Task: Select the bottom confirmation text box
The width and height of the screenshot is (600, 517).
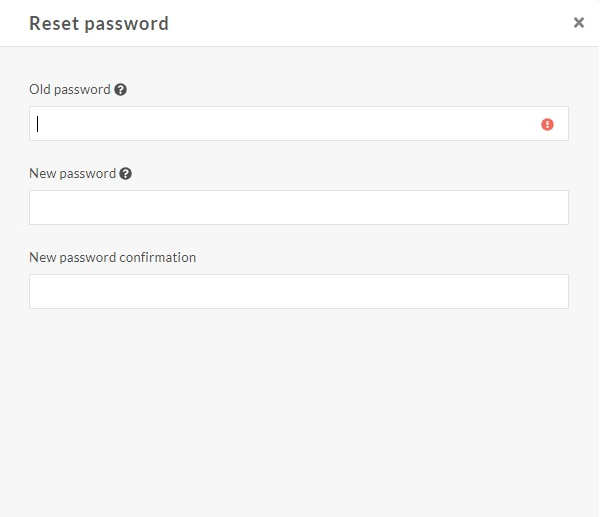Action: point(299,291)
